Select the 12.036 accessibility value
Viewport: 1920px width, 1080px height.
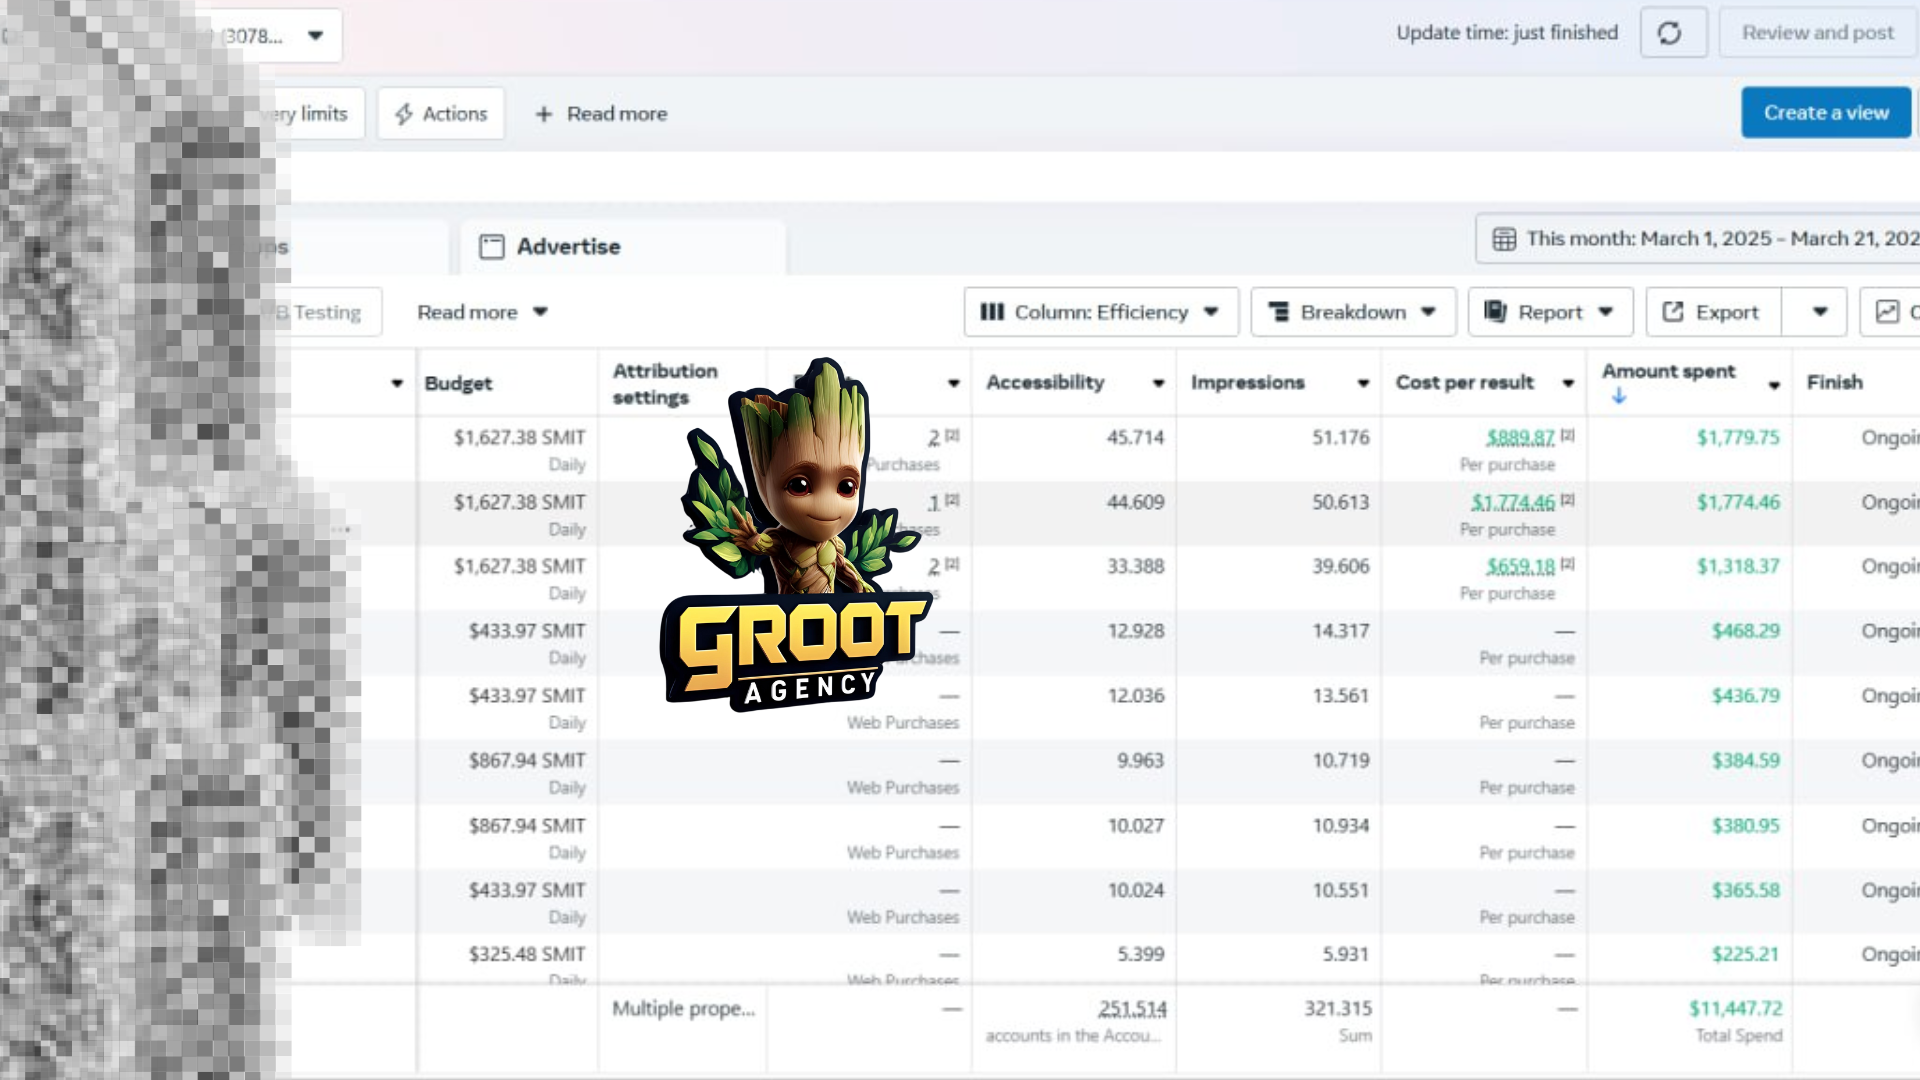[x=1136, y=696]
